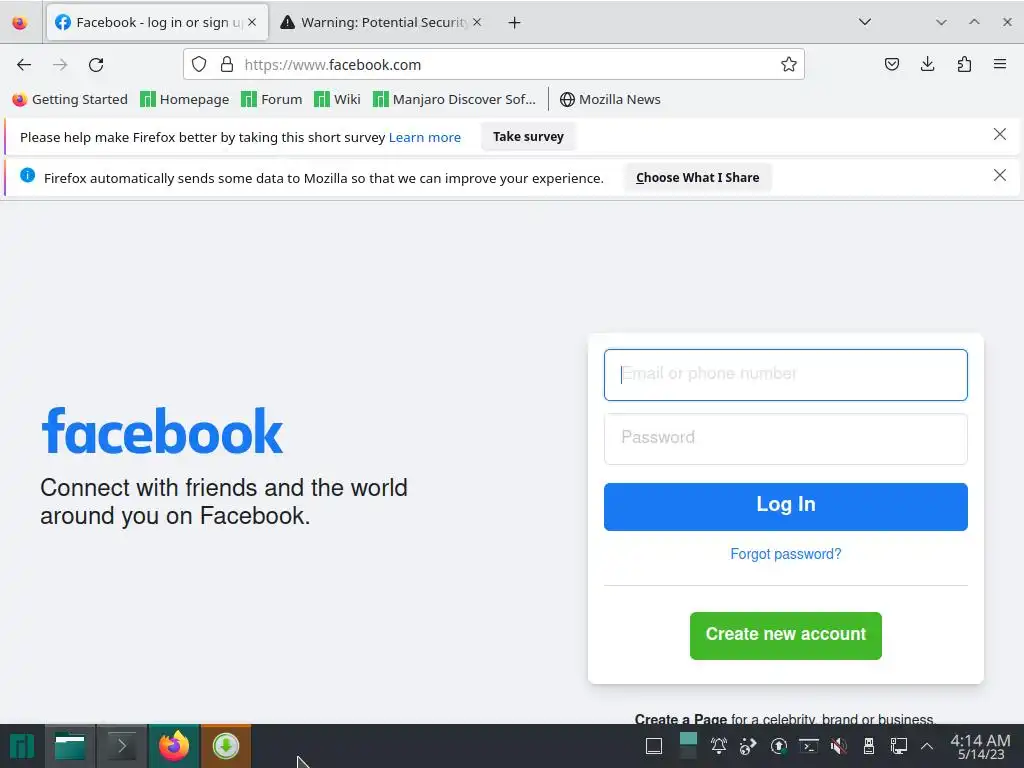Open the Manjaro Discover Software bookmark
1024x768 pixels.
click(x=455, y=99)
